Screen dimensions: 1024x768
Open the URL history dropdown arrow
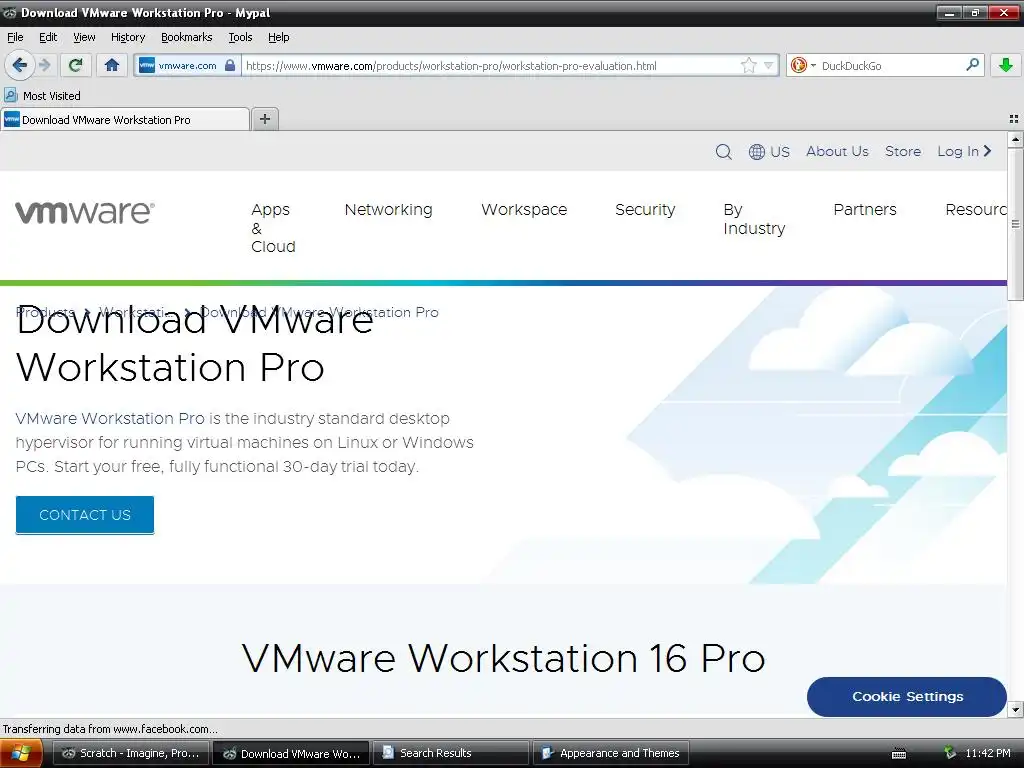(769, 65)
